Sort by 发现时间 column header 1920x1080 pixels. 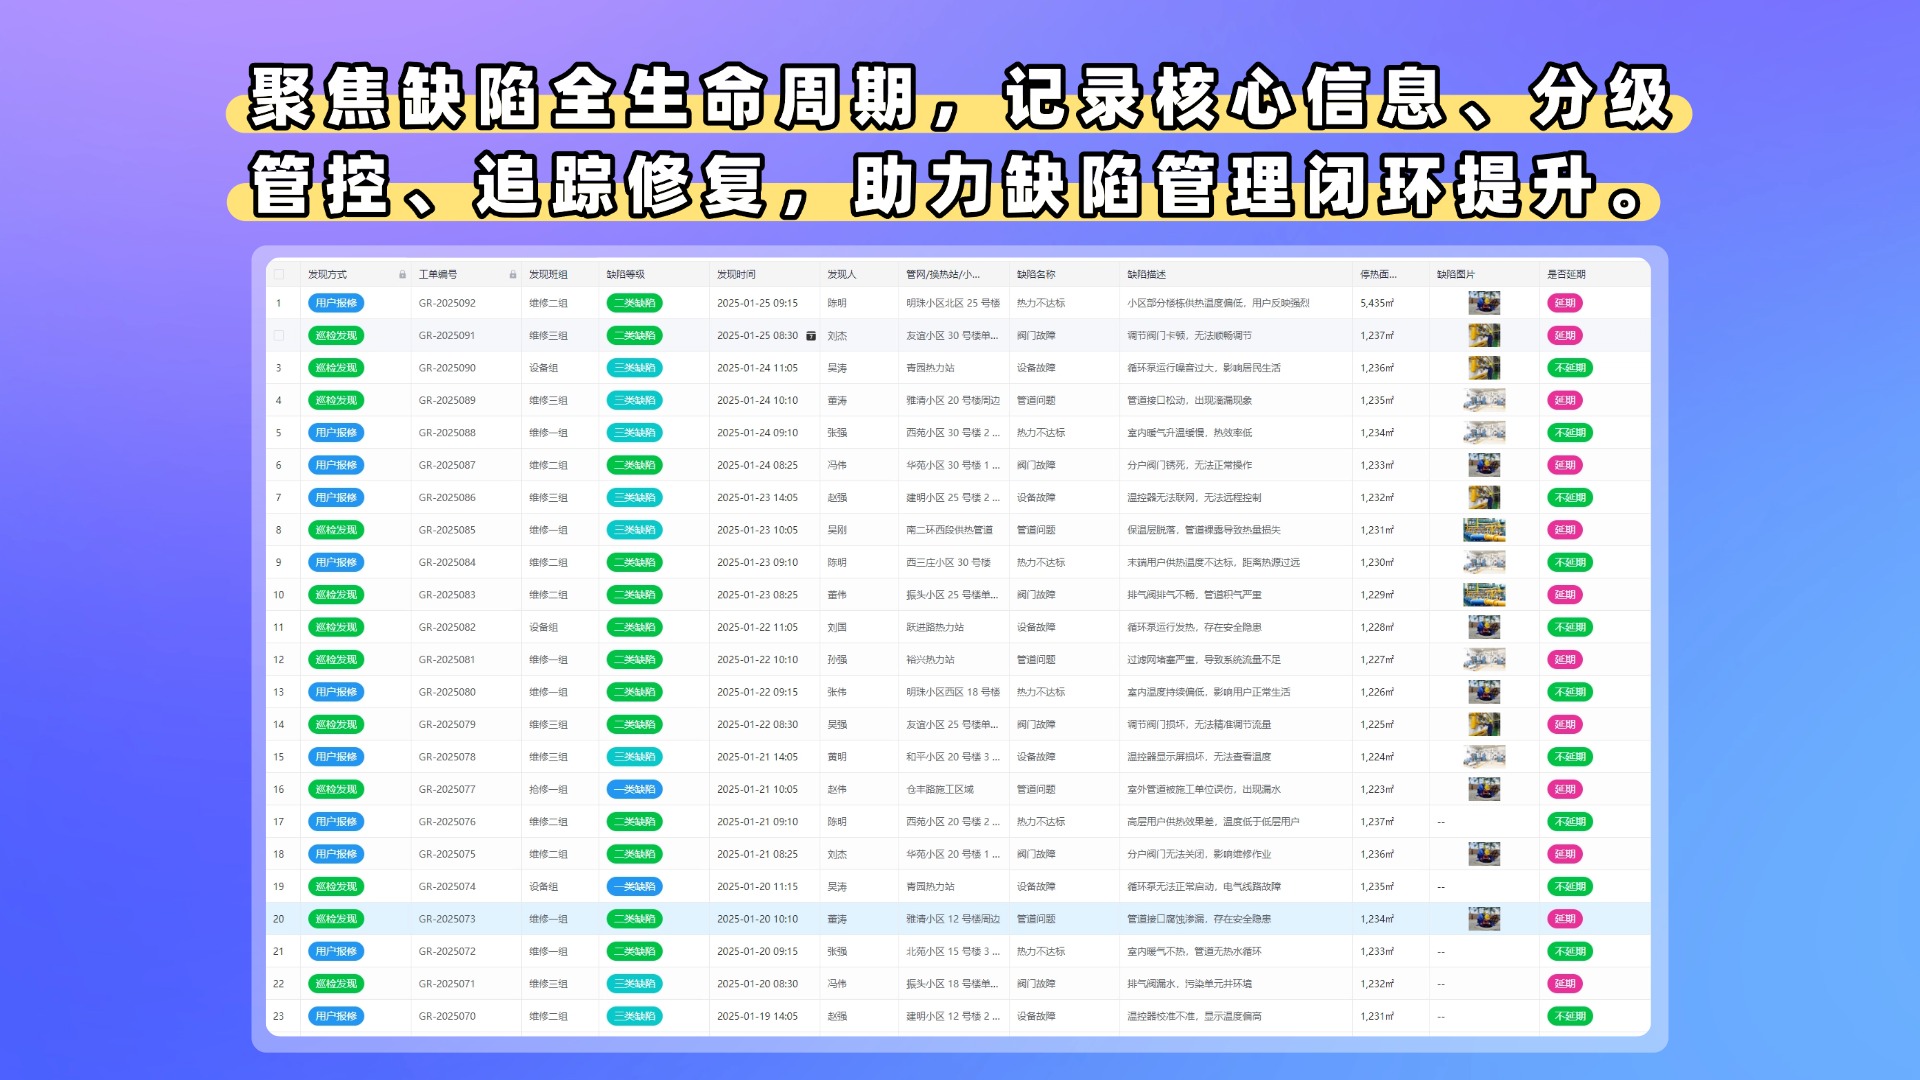[x=736, y=274]
